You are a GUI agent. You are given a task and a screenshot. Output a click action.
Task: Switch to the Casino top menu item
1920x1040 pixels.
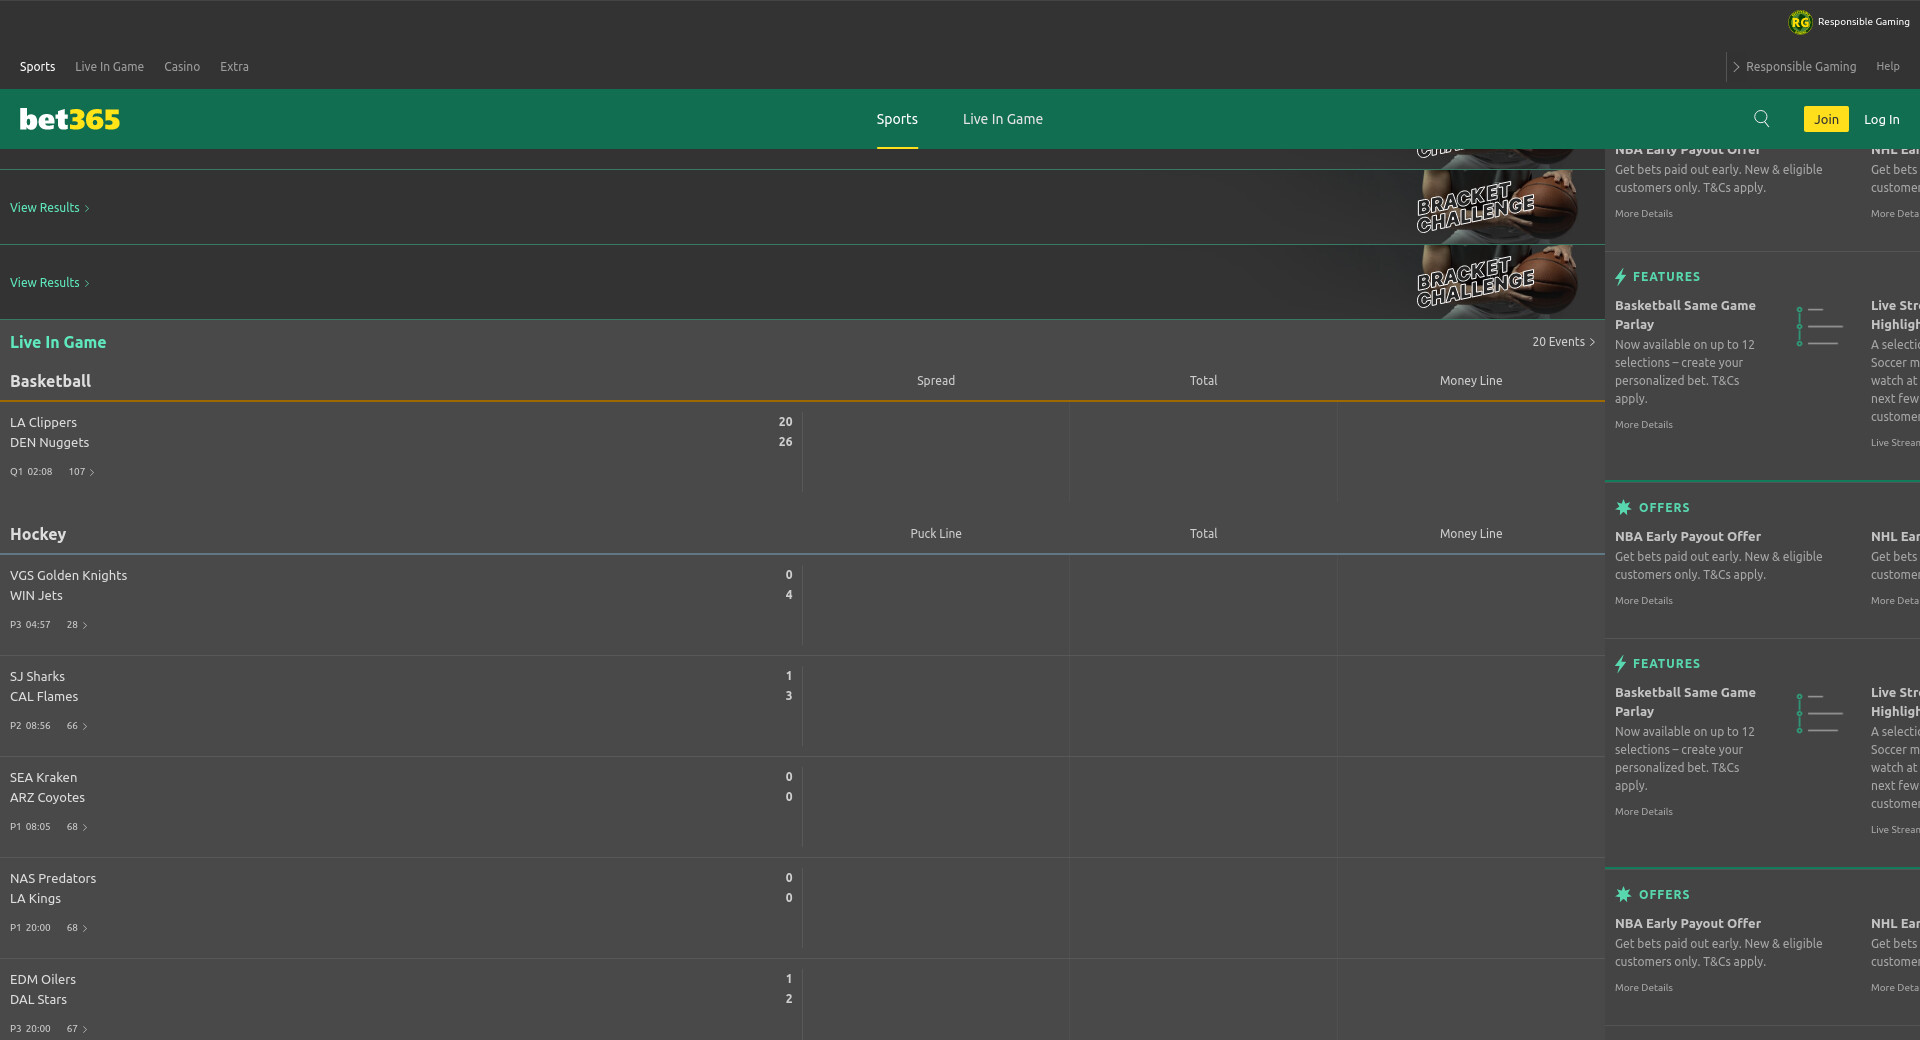pyautogui.click(x=182, y=67)
